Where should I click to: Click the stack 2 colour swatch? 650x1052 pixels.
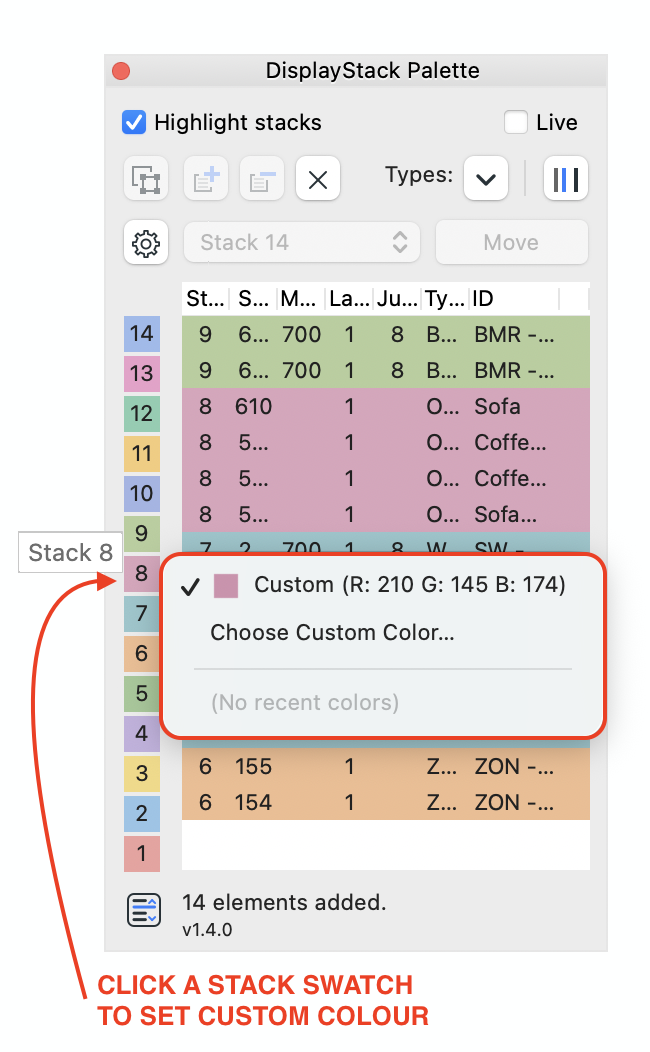point(142,813)
